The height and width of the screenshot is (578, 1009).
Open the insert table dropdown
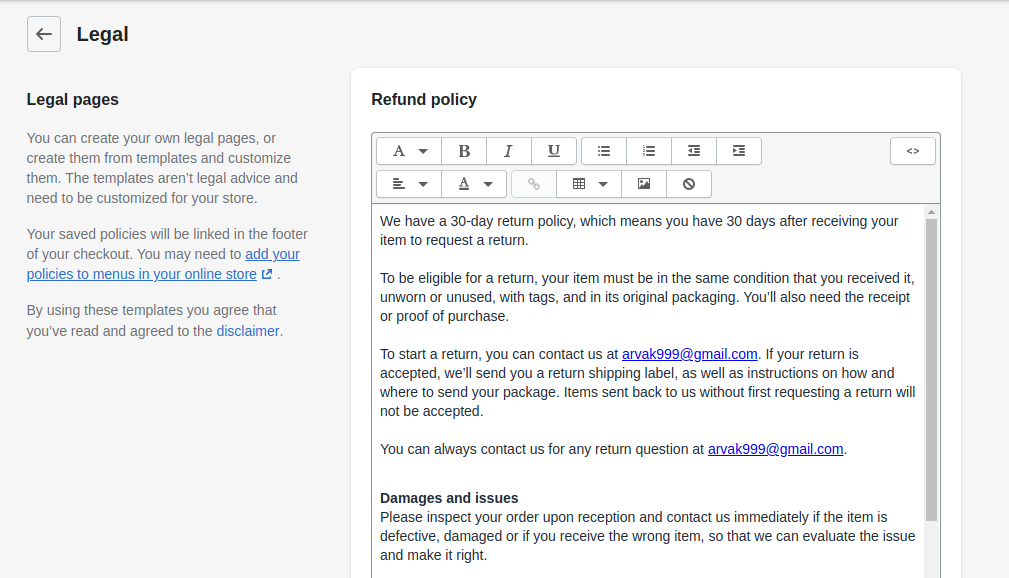589,184
